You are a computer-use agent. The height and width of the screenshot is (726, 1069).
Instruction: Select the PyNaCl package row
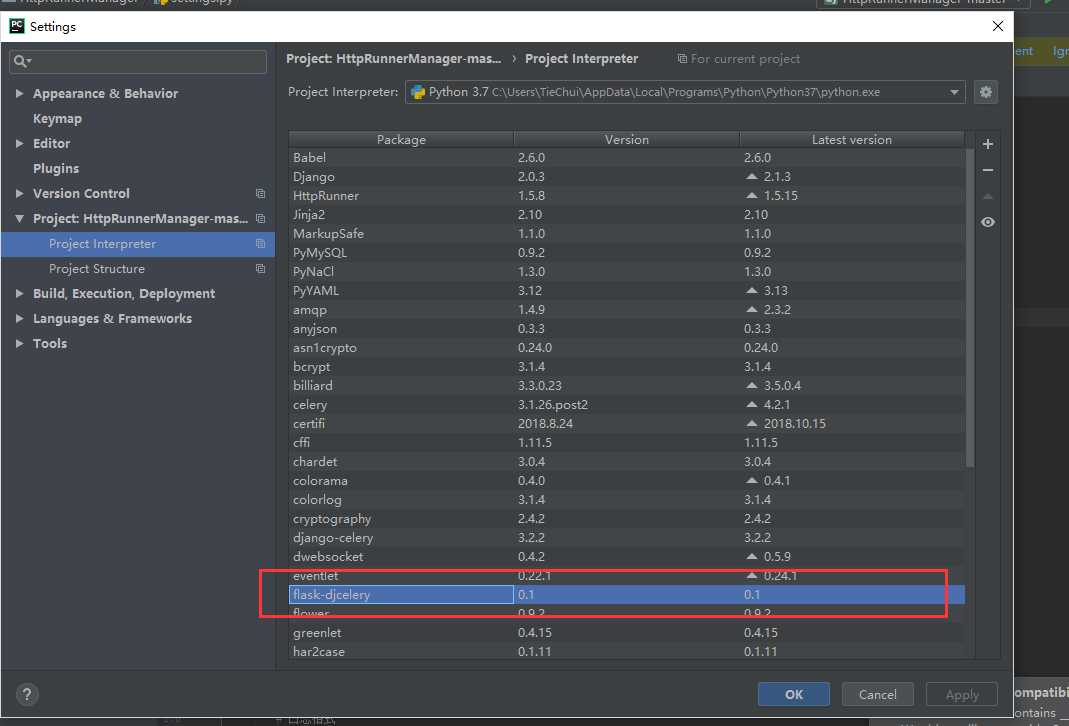coord(627,271)
